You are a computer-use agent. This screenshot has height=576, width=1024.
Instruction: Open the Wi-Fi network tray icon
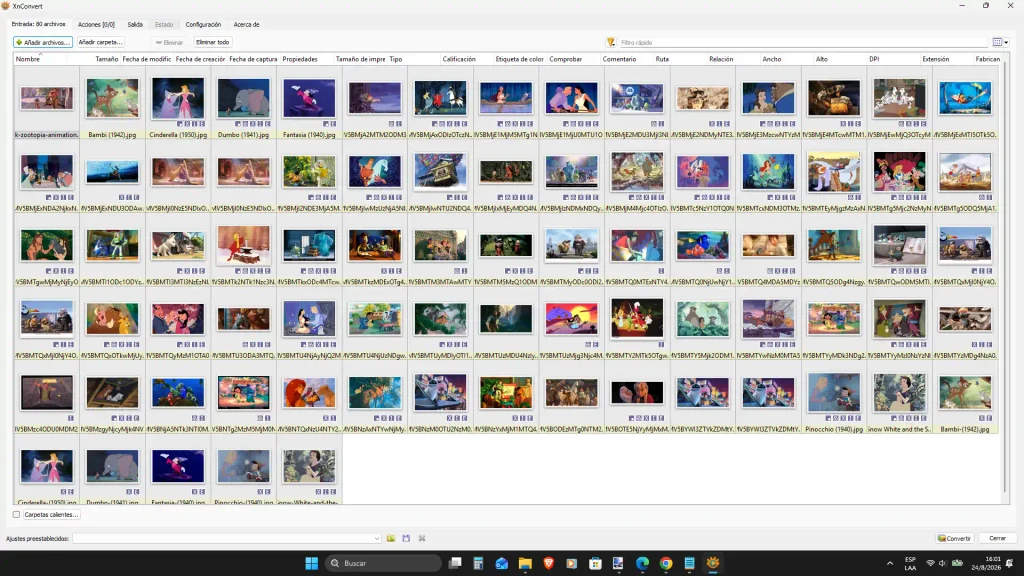point(930,563)
